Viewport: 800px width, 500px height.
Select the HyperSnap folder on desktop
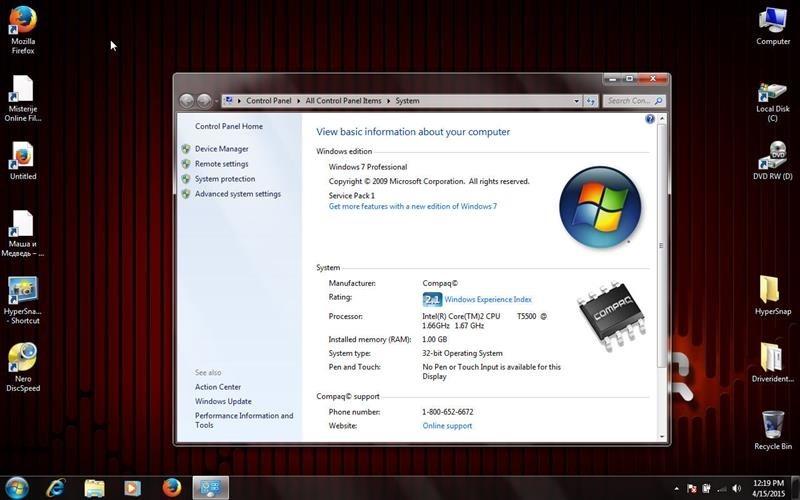772,296
